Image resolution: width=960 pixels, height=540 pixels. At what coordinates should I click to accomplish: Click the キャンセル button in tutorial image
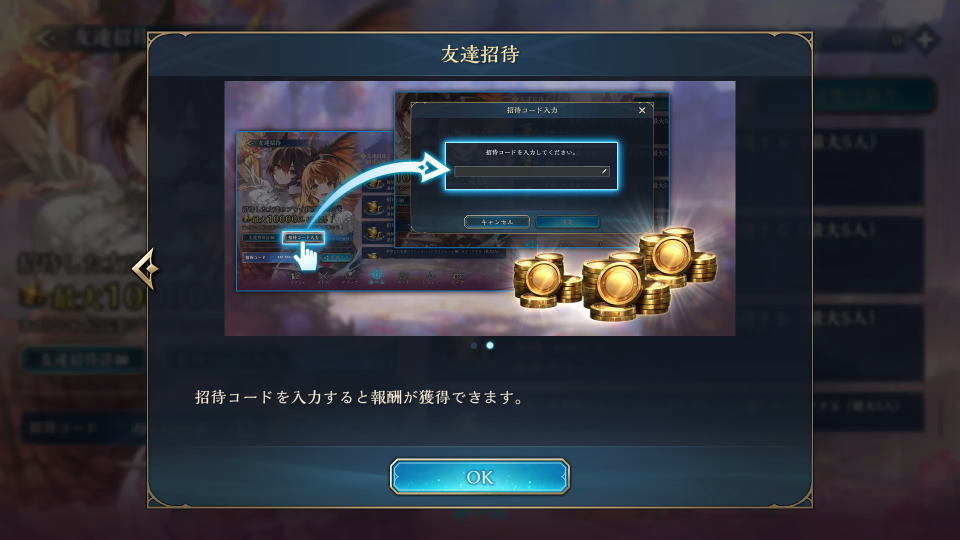pos(497,222)
